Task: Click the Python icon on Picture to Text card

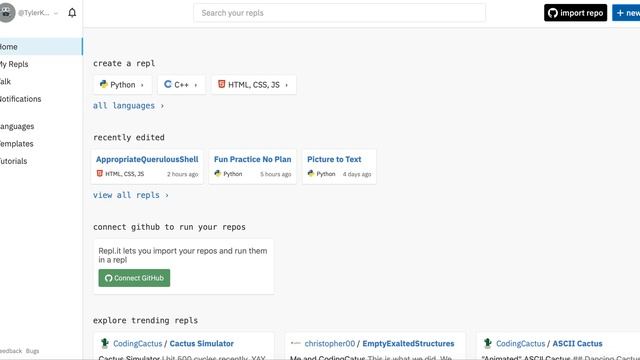Action: pos(311,173)
